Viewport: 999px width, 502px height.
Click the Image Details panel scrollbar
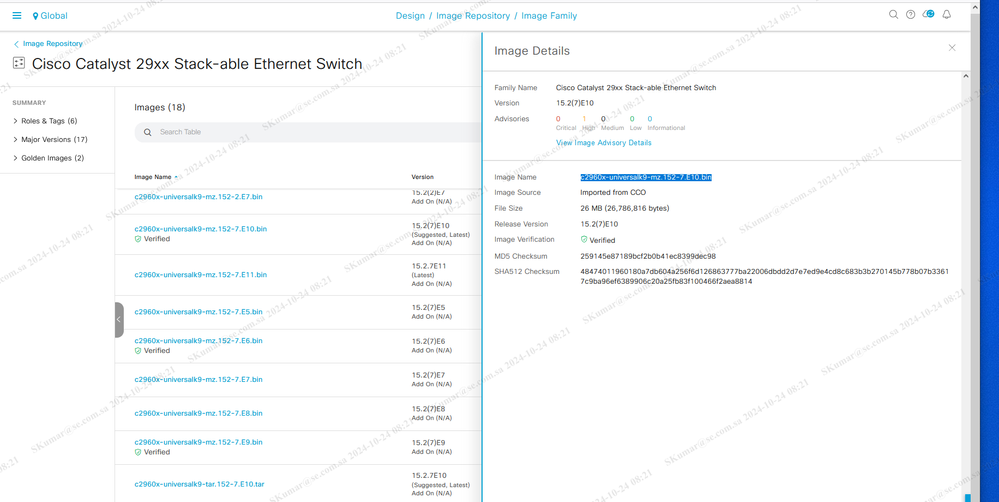click(965, 287)
